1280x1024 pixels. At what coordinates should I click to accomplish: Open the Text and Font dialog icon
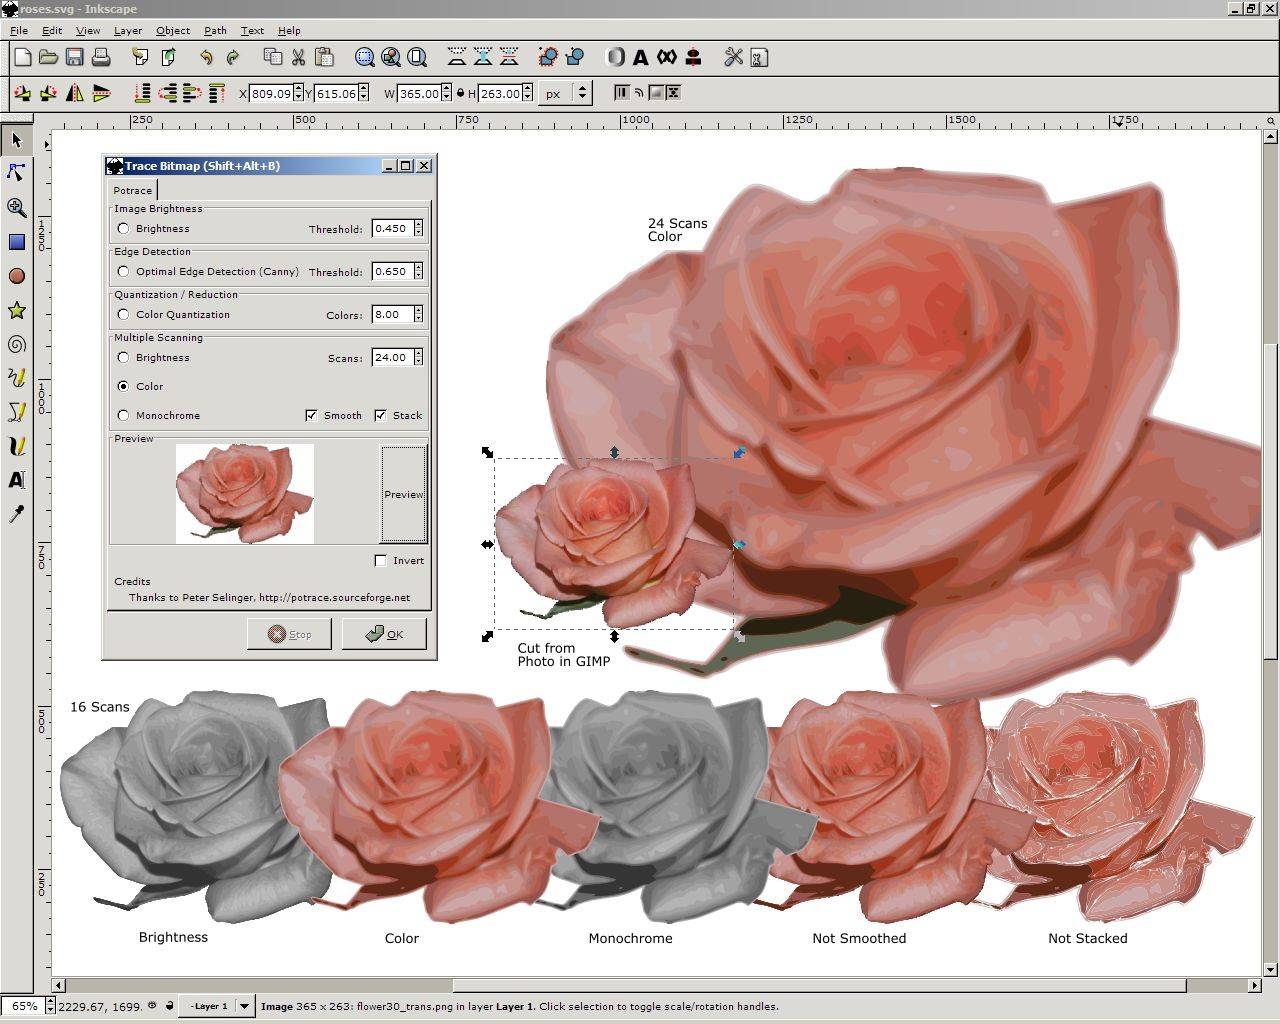(641, 57)
